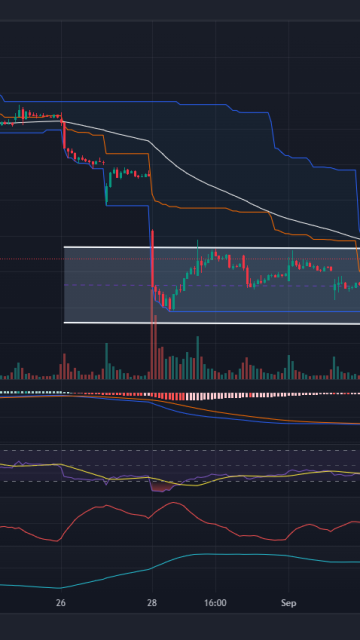Click the red and white MACD histogram bars
Viewport: 360px width, 640px height.
pos(212,396)
